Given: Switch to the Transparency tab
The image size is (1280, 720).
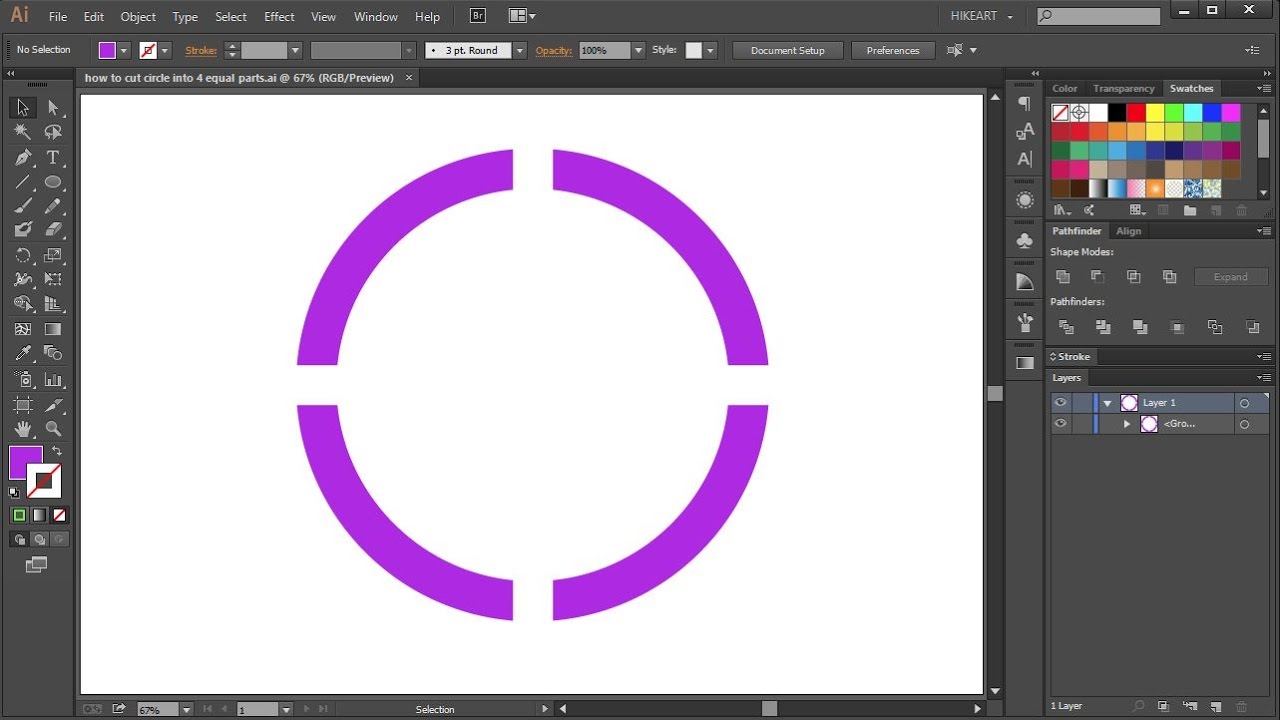Looking at the screenshot, I should click(1123, 89).
